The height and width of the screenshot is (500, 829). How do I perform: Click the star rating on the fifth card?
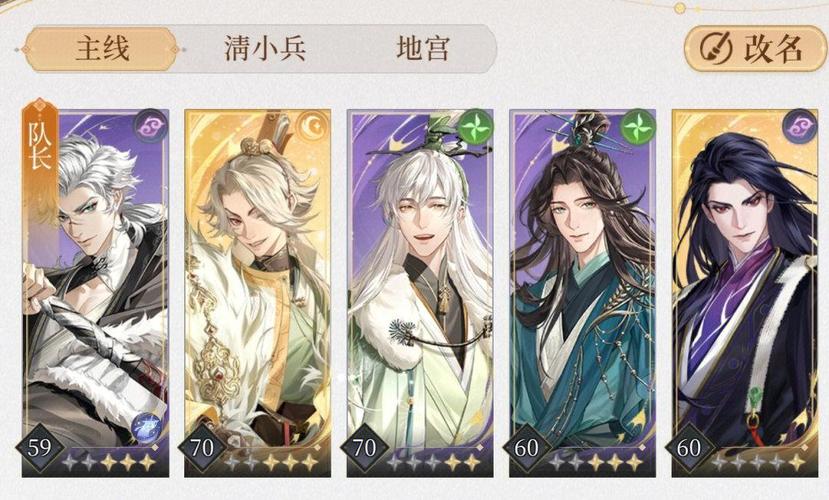click(758, 462)
